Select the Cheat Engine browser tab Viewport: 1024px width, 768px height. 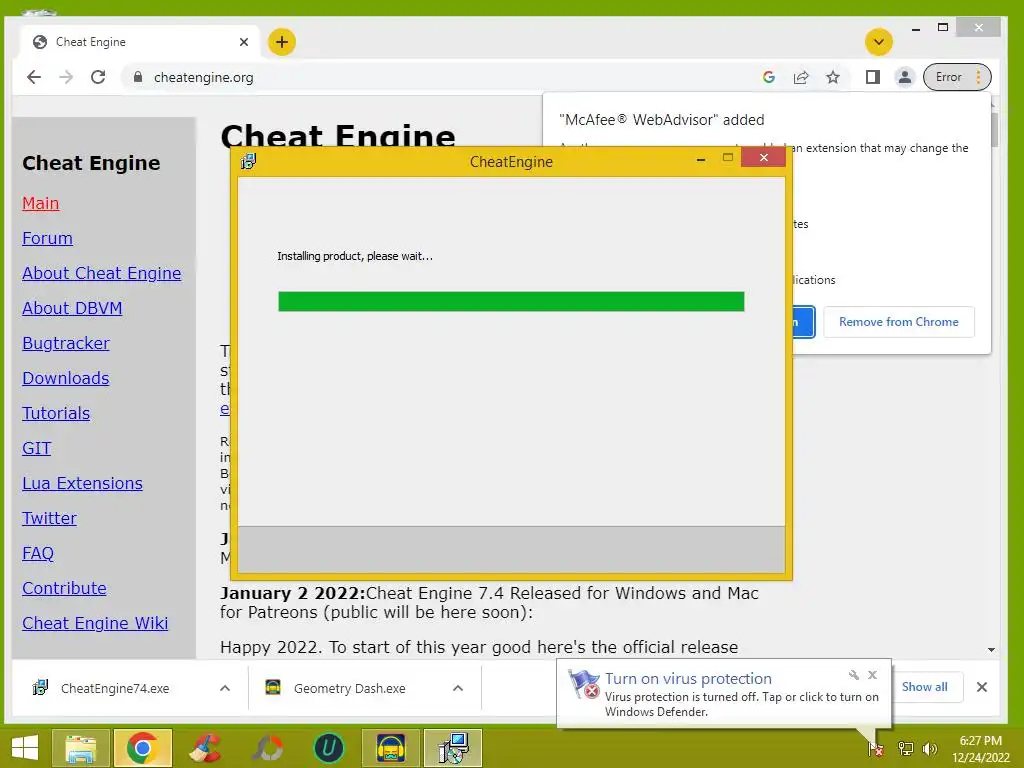click(139, 42)
